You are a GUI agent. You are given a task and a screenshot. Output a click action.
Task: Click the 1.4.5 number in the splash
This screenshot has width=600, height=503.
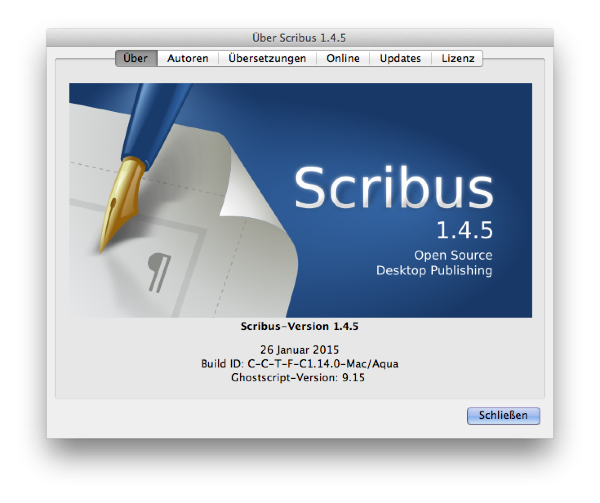click(x=464, y=231)
